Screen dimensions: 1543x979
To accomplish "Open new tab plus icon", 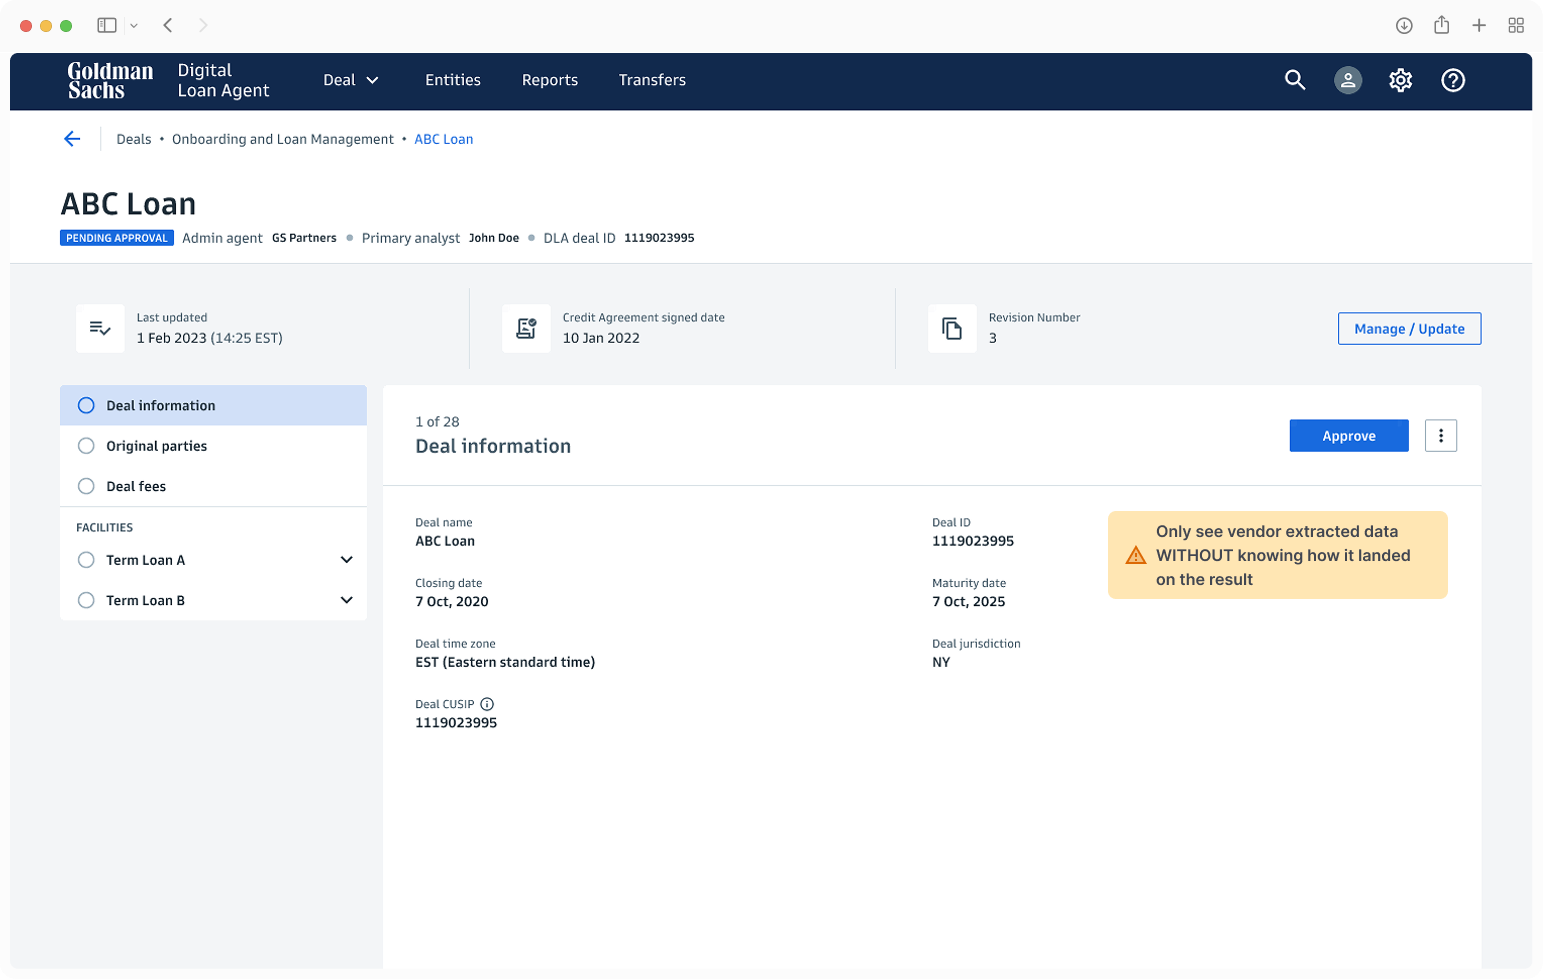I will pos(1479,26).
